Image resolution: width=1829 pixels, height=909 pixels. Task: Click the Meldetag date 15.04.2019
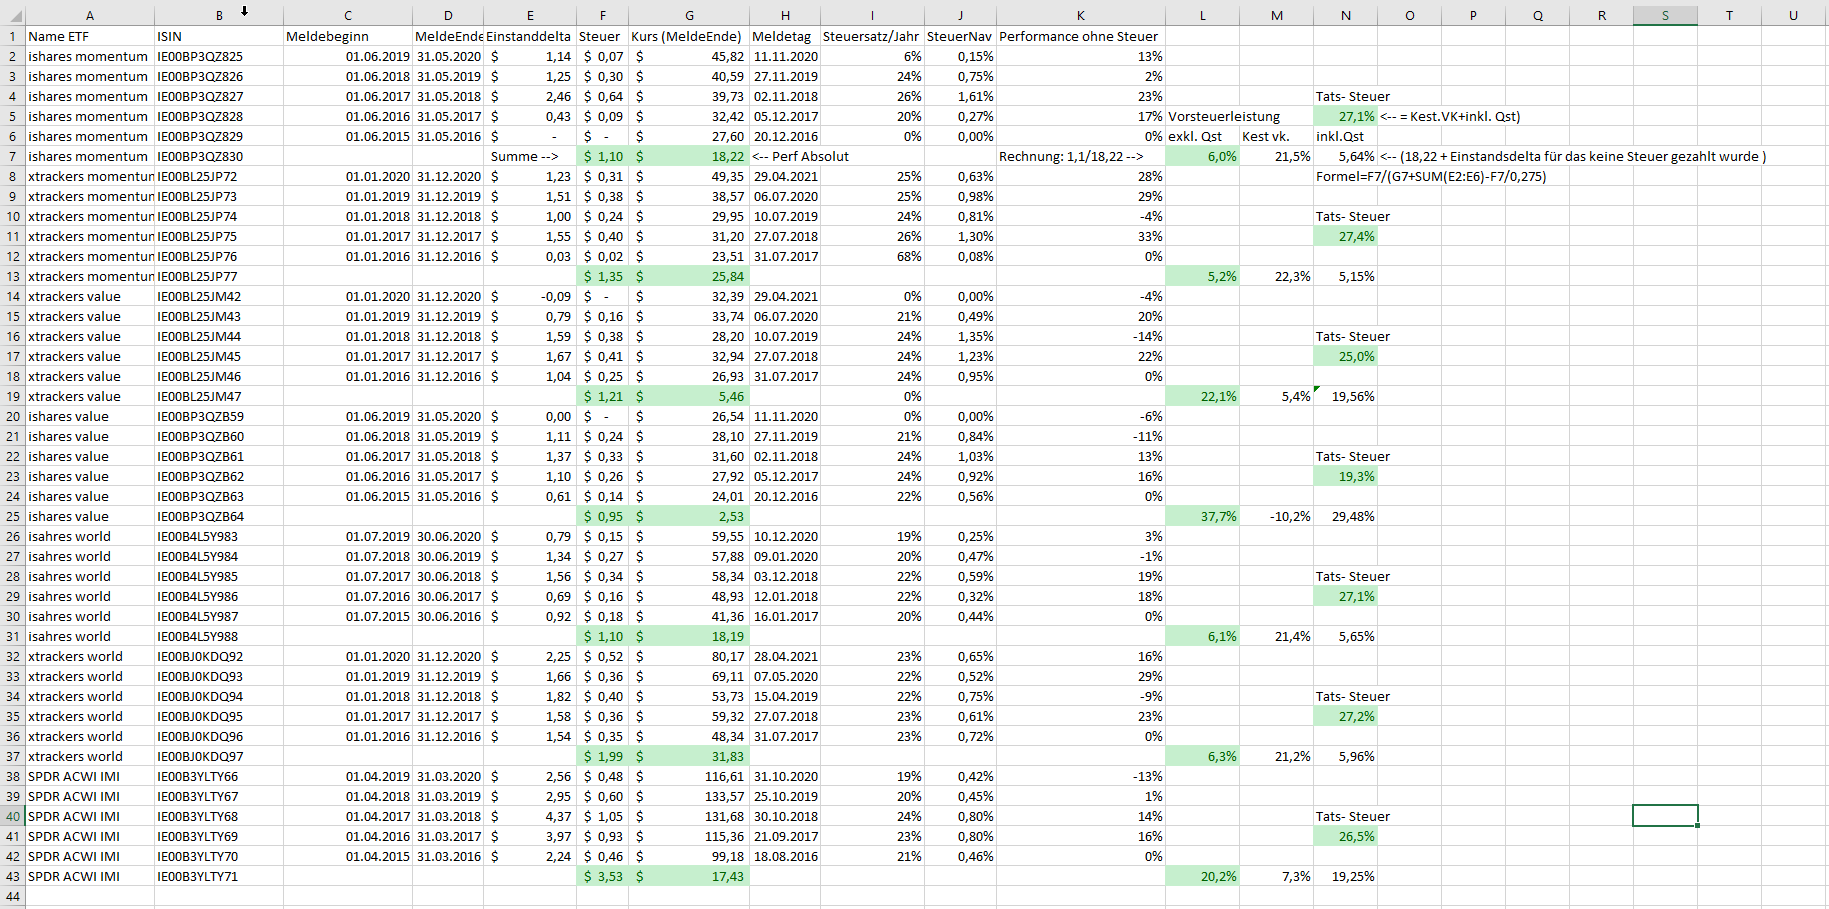785,696
